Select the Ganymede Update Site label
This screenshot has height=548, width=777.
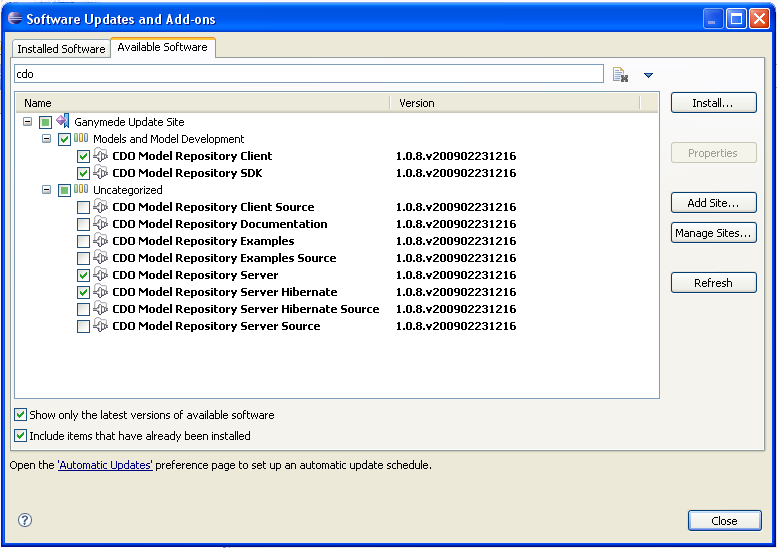coord(129,122)
